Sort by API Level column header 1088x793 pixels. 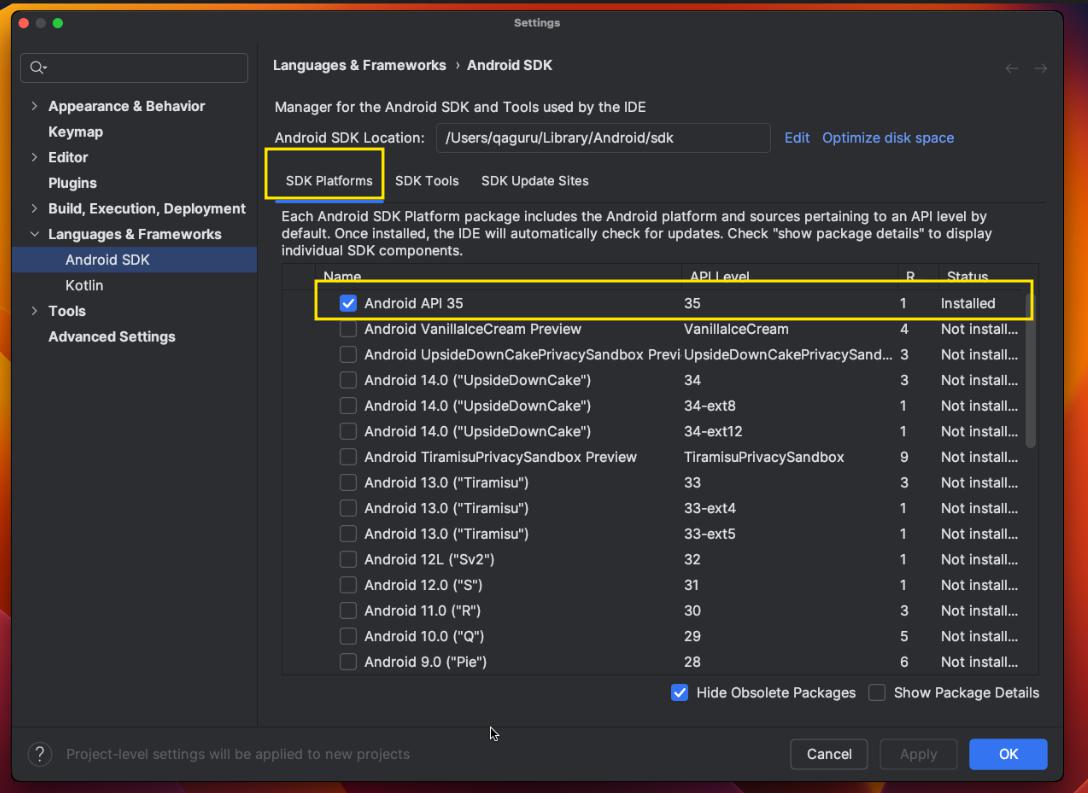click(720, 276)
